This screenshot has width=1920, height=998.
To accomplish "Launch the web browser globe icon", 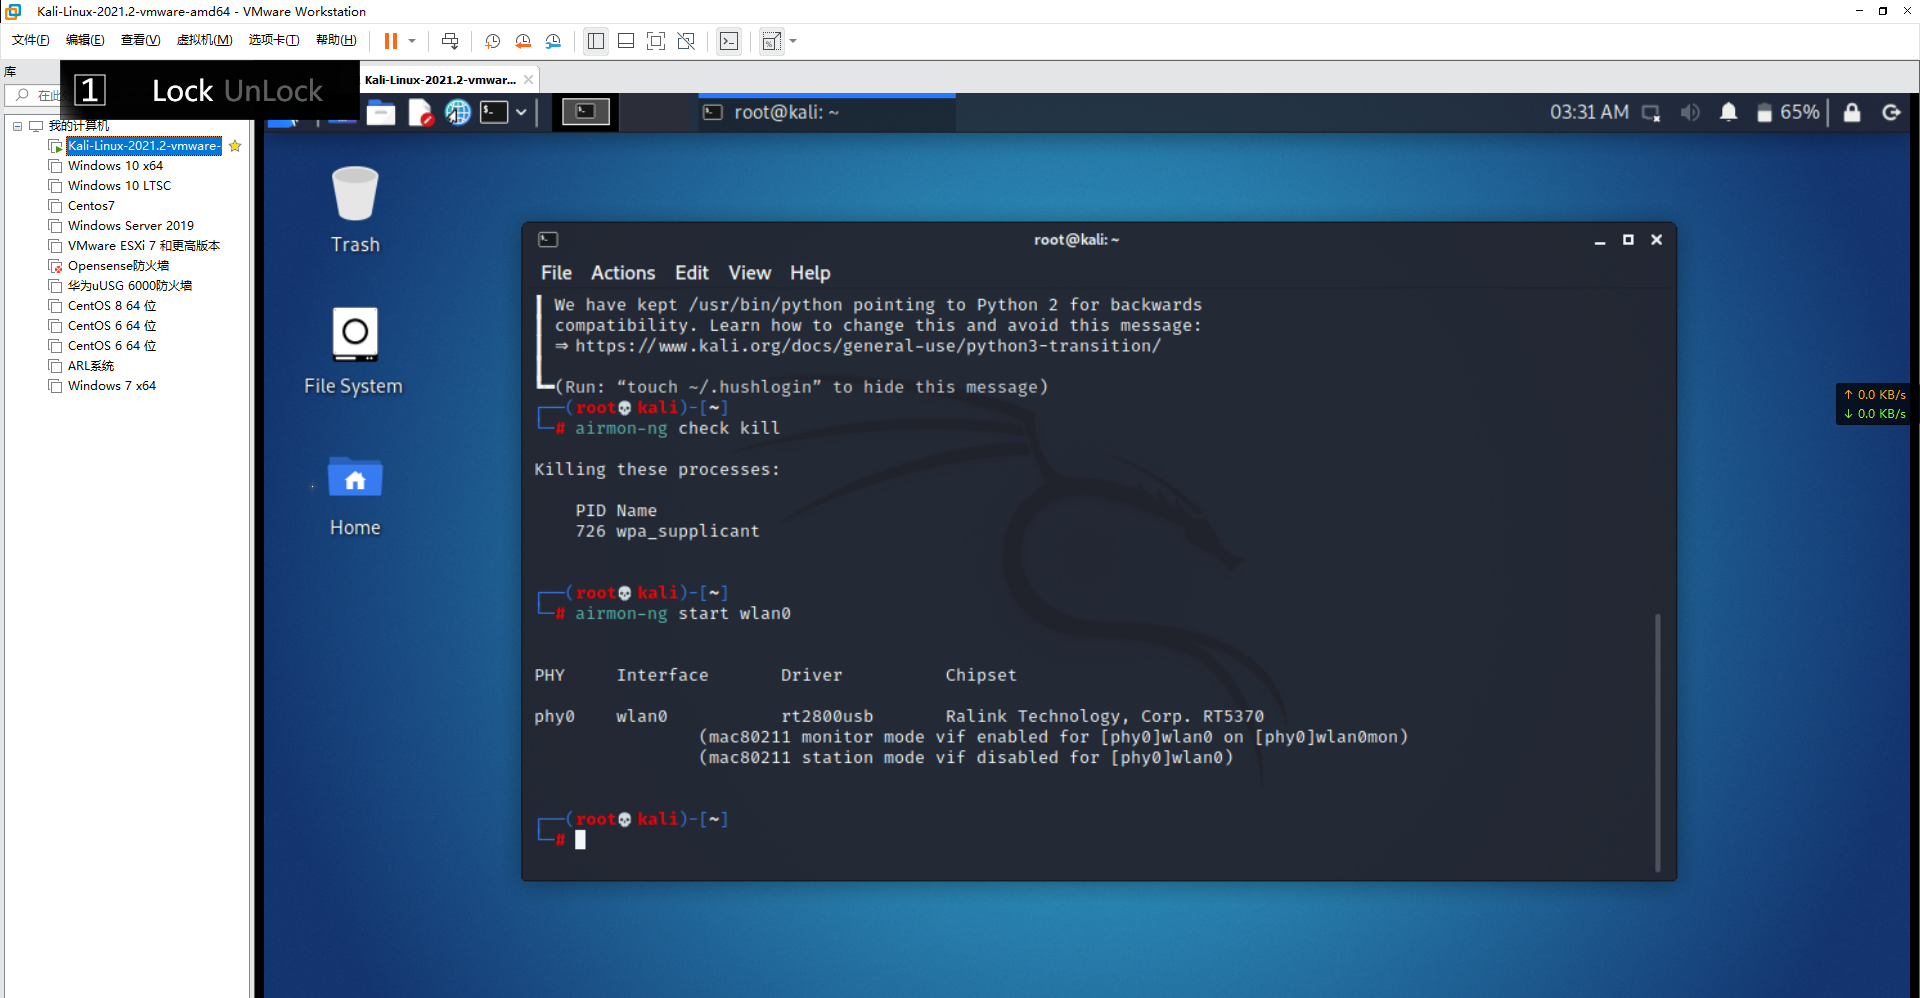I will point(458,112).
